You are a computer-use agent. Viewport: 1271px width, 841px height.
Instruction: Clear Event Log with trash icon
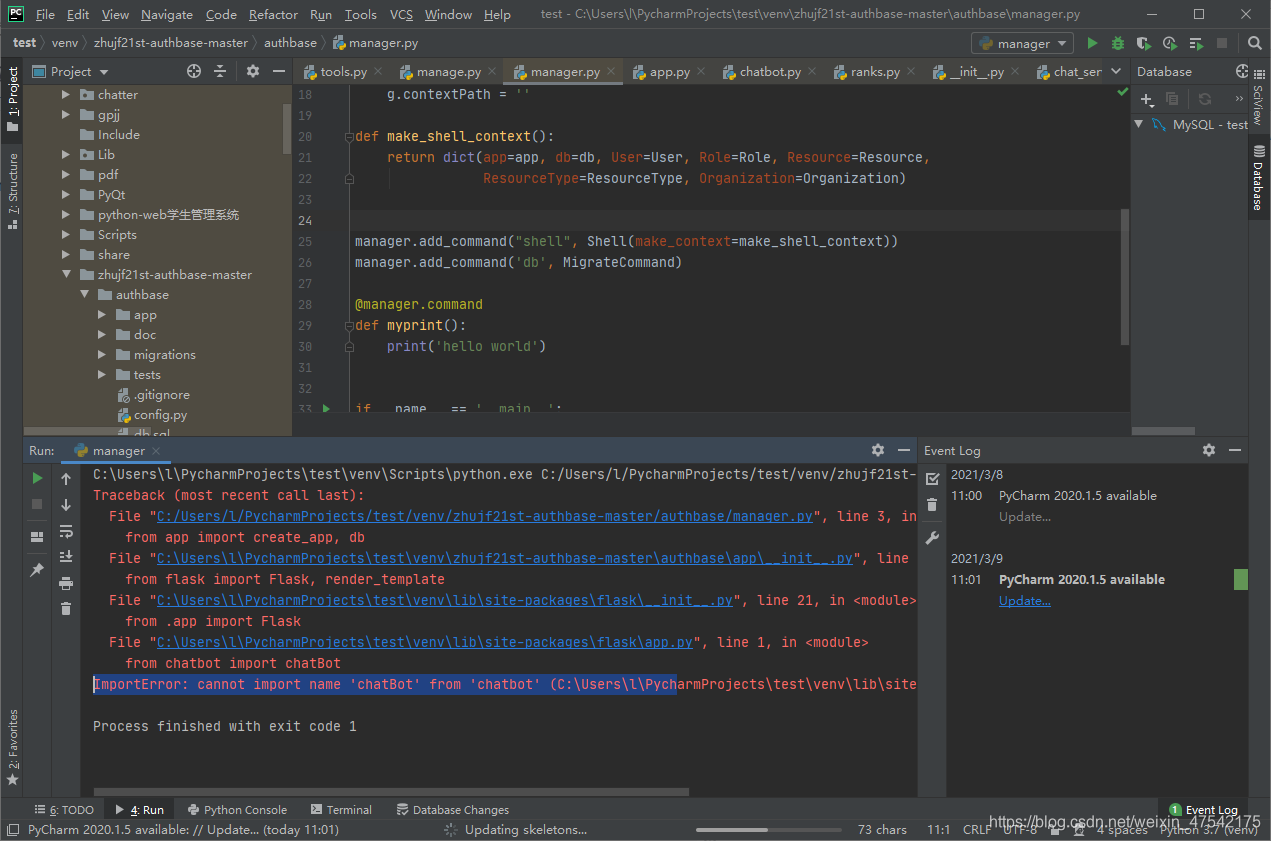tap(932, 505)
